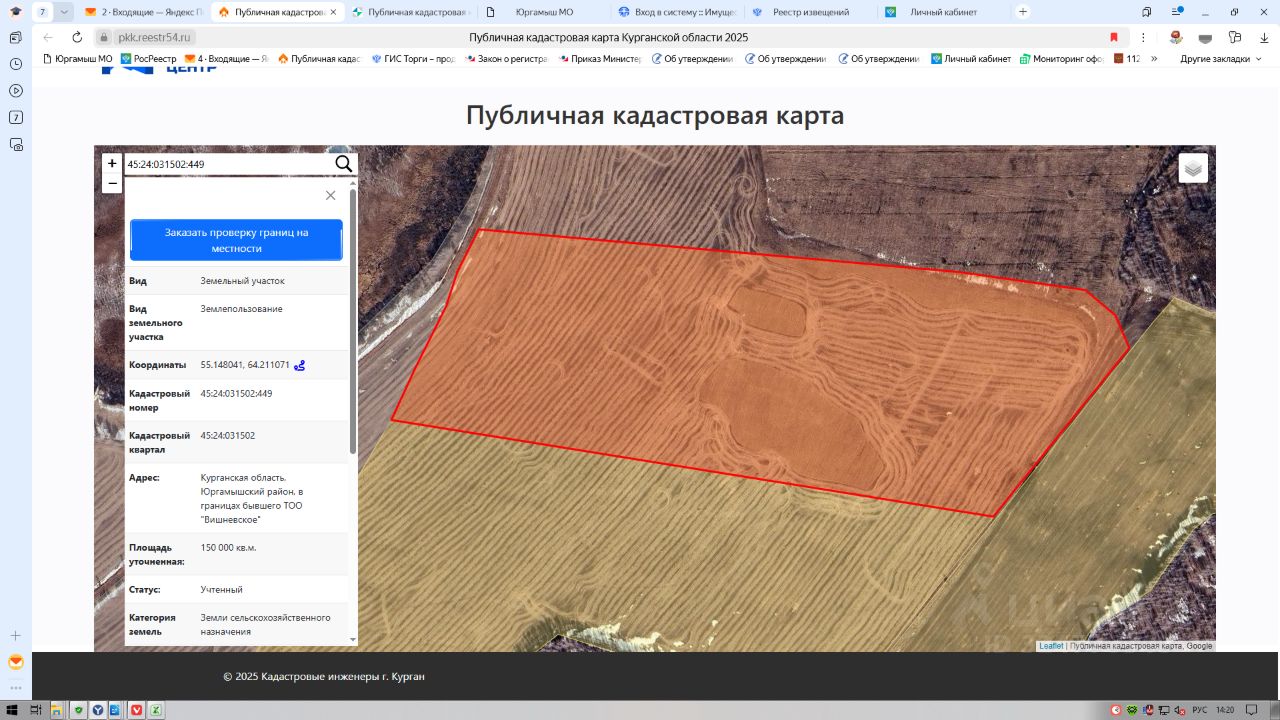Open Yandex Browser taskbar icon
The image size is (1280, 720).
coord(98,710)
